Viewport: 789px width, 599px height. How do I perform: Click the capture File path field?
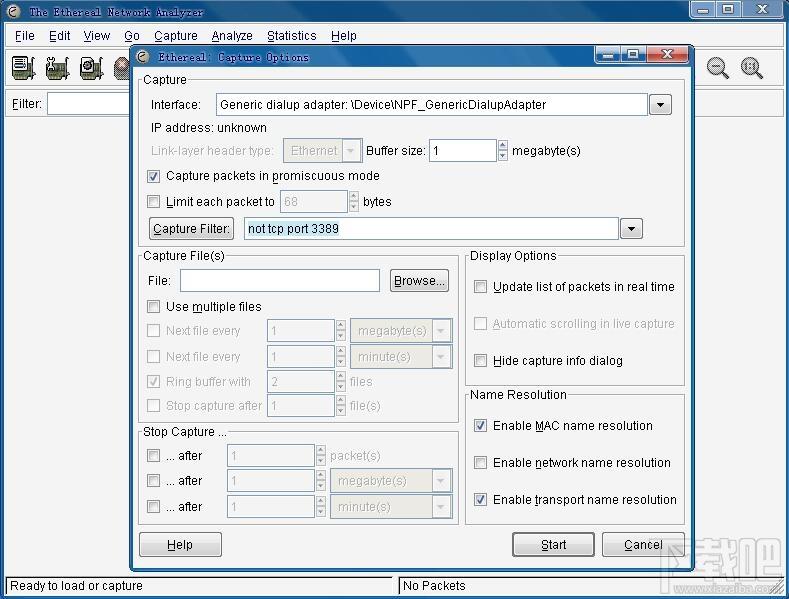tap(280, 280)
